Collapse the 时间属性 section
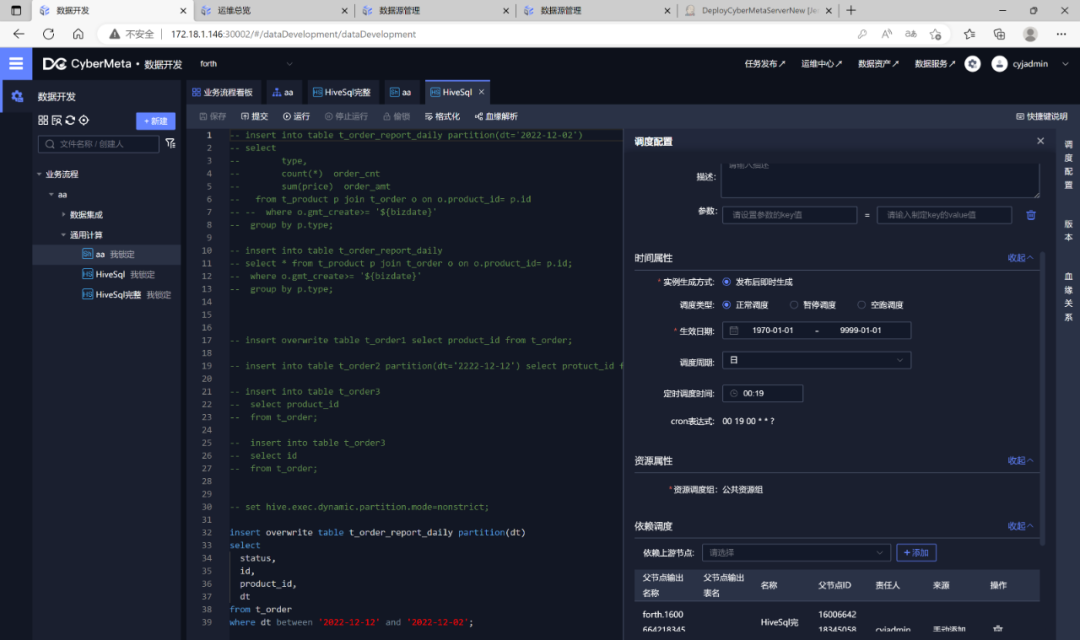Viewport: 1080px width, 640px height. pos(1020,258)
